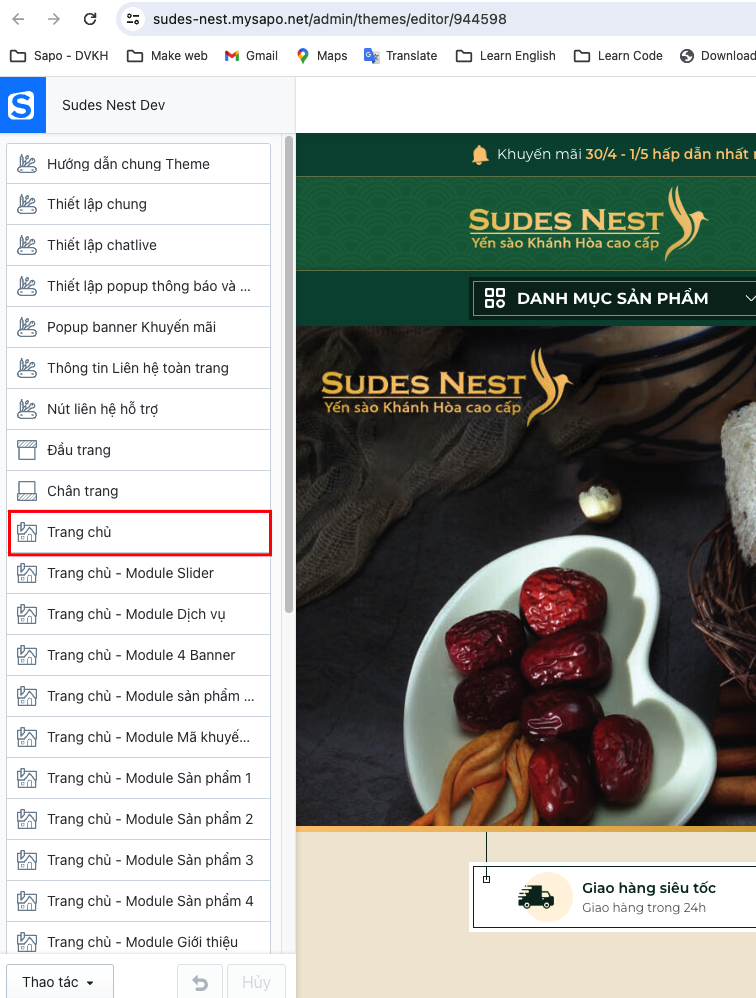Expand the Thao tác dropdown
Image resolution: width=756 pixels, height=998 pixels.
(60, 982)
